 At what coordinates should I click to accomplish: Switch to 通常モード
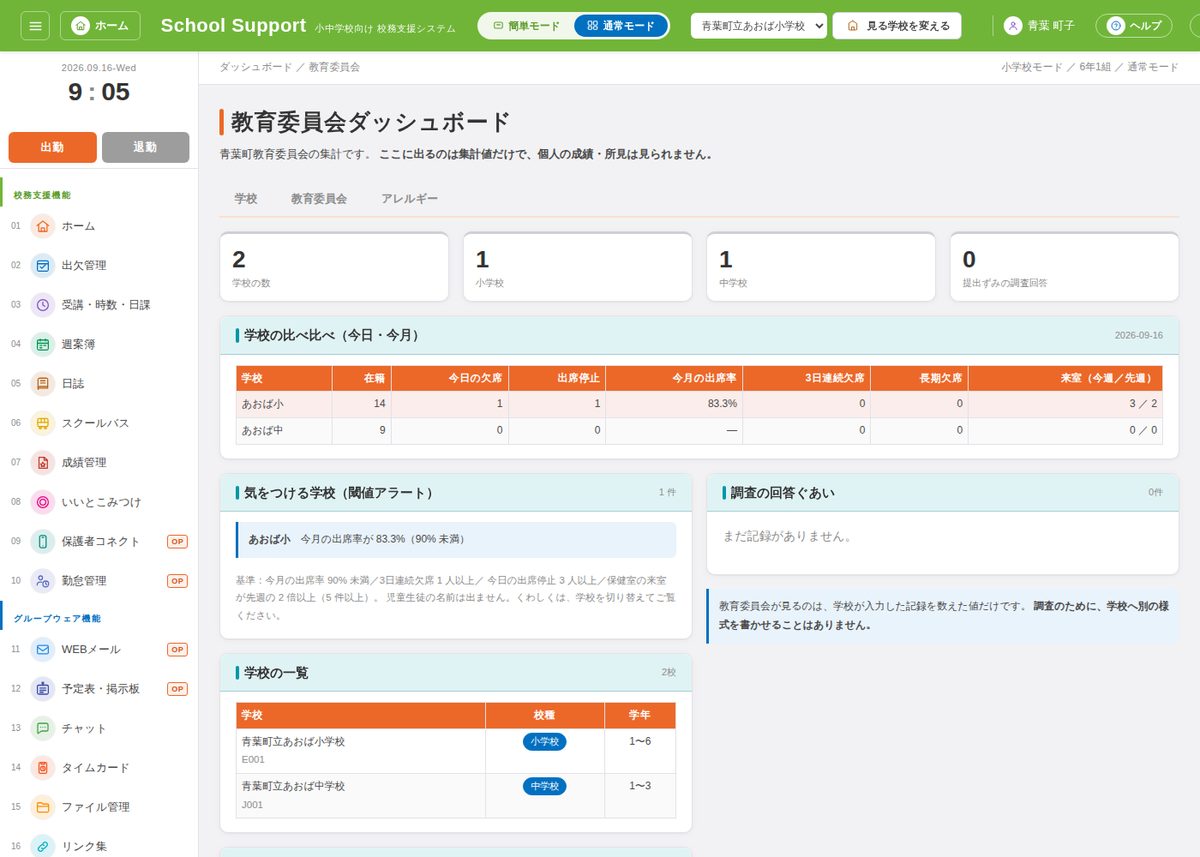(620, 26)
